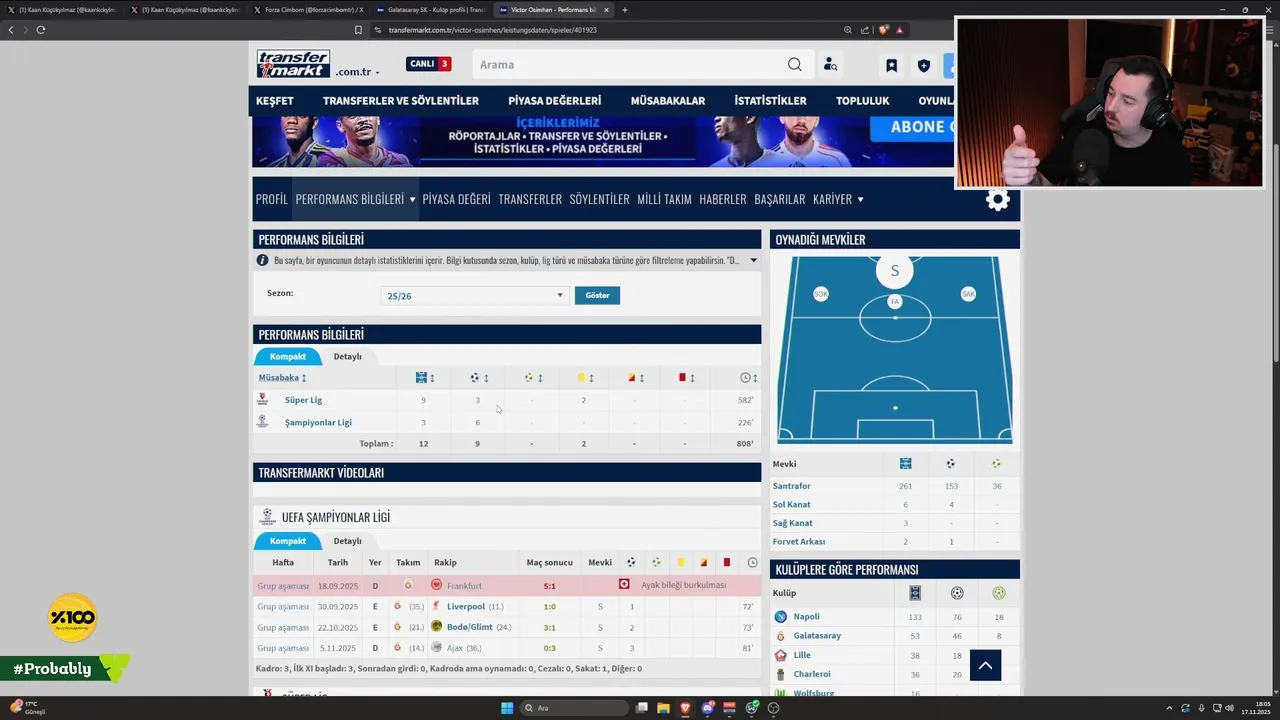The width and height of the screenshot is (1280, 720).
Task: Click the Napoli club crest
Action: click(781, 617)
